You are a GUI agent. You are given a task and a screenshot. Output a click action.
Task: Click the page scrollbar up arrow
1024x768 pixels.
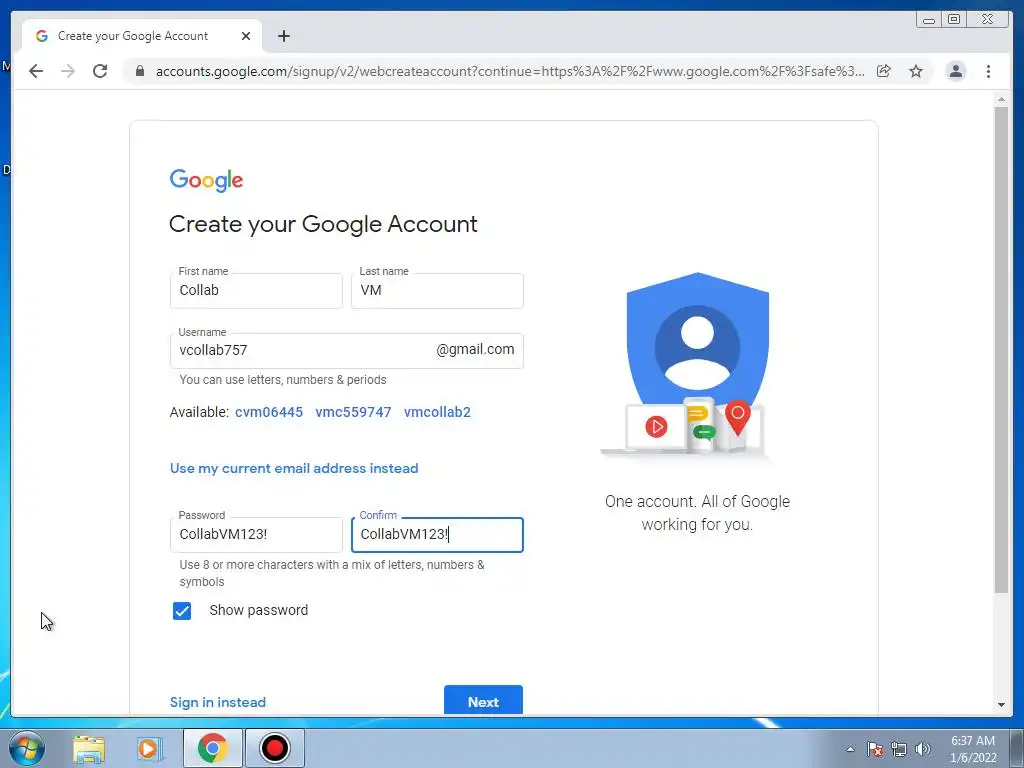pos(1001,100)
